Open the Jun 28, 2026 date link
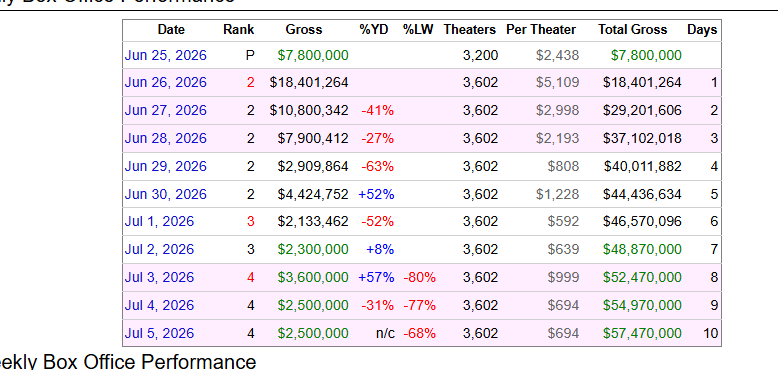The height and width of the screenshot is (370, 778). pos(165,138)
